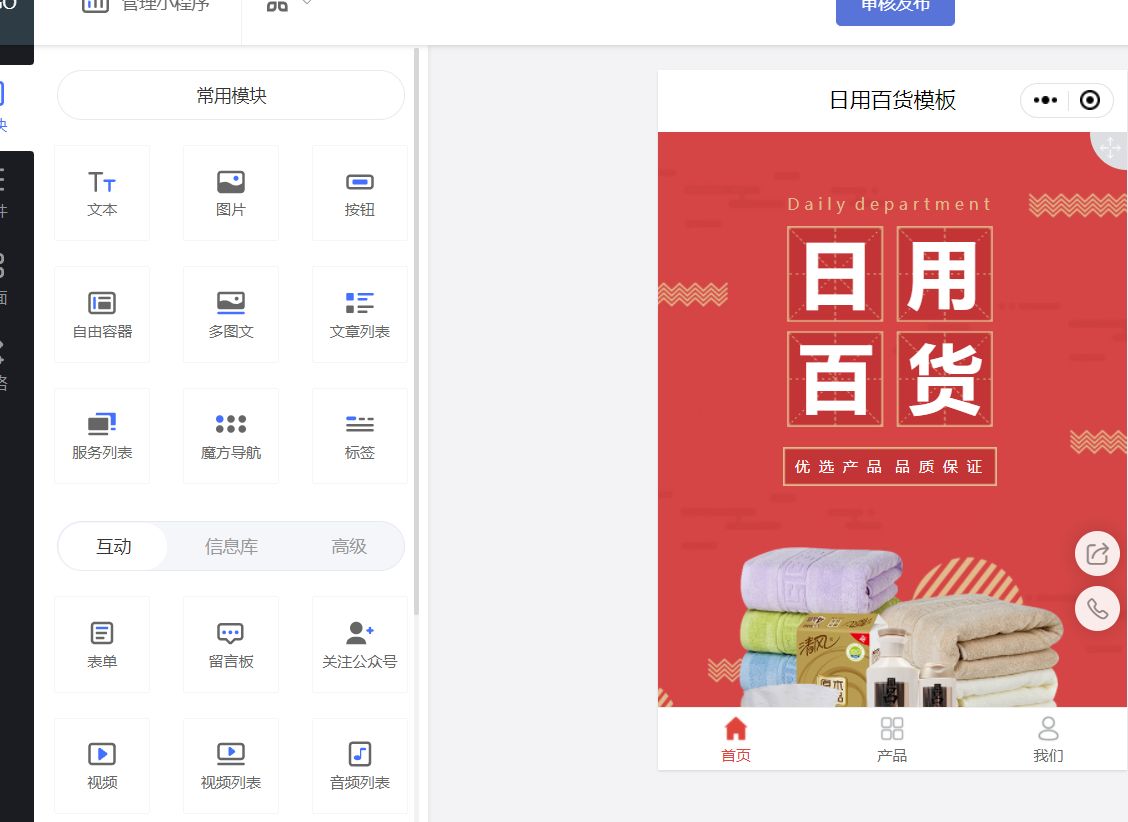The image size is (1128, 822).
Task: Open 管理小程序 from top bar
Action: click(165, 5)
